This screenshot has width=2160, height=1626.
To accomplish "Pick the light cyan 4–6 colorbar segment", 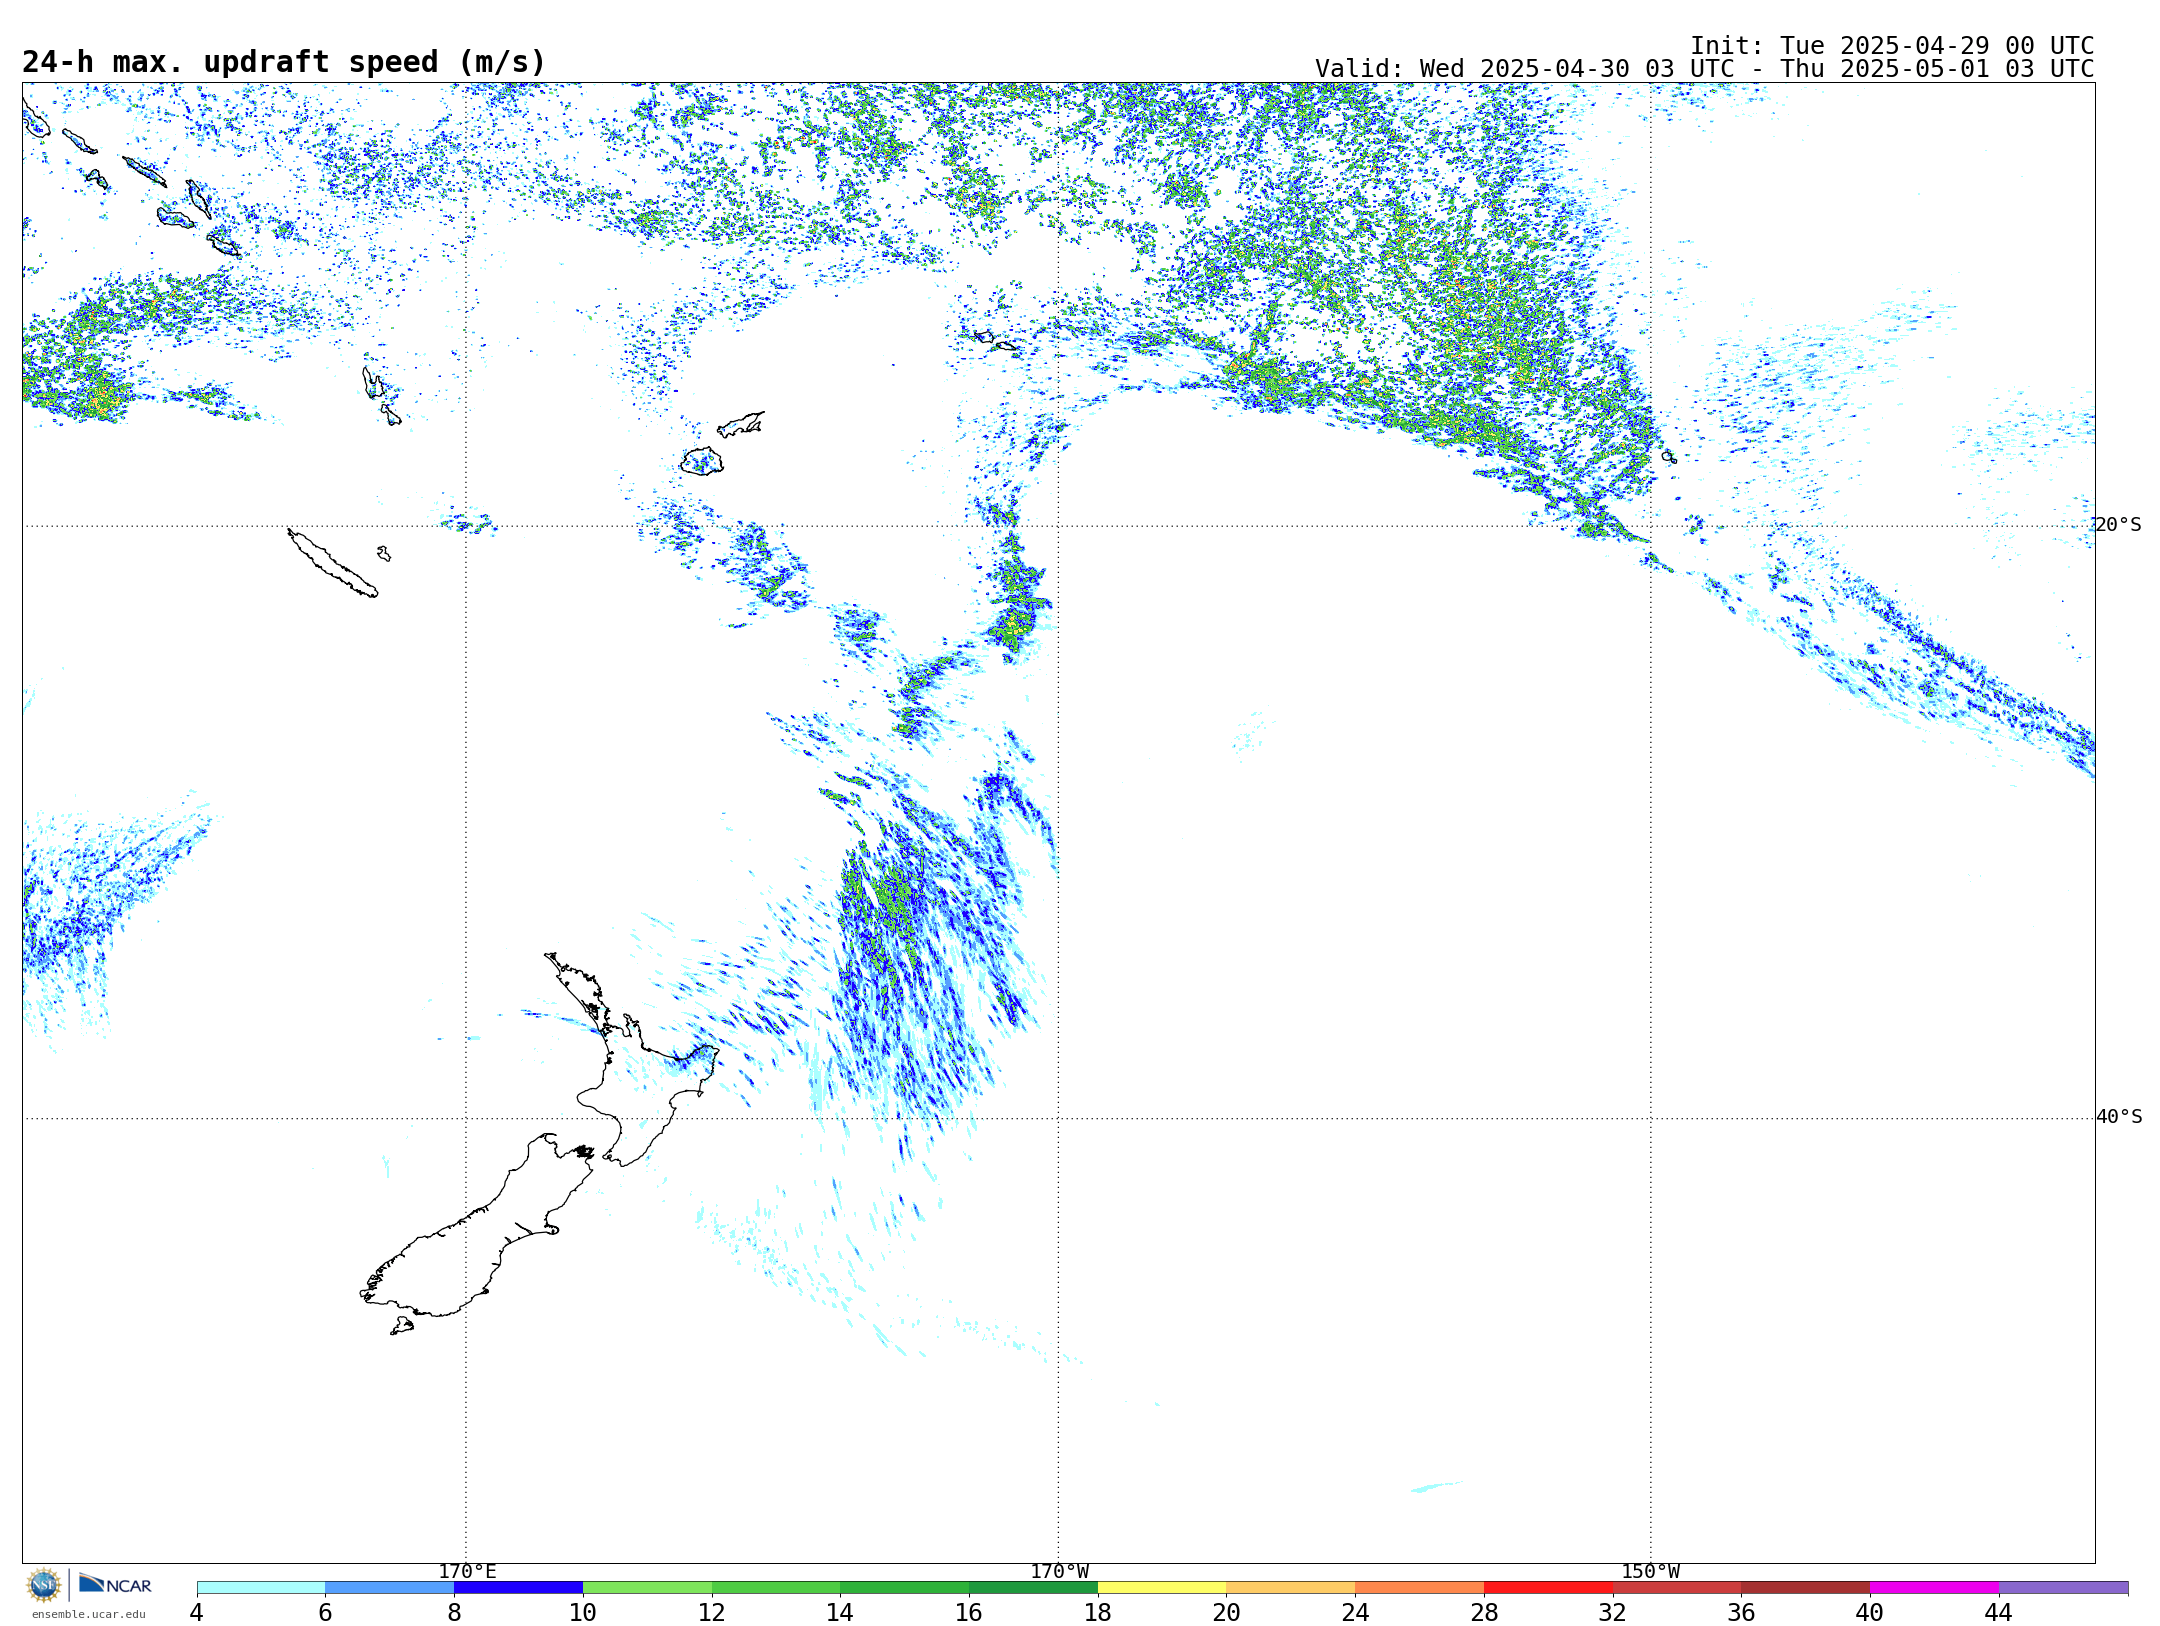I will coord(261,1588).
